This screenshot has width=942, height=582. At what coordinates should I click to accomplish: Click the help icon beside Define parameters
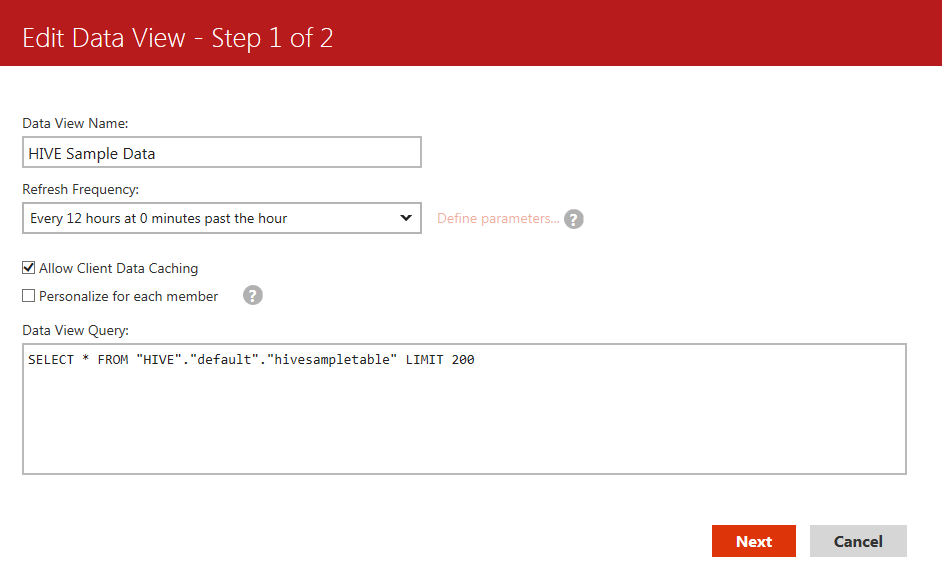click(x=573, y=219)
